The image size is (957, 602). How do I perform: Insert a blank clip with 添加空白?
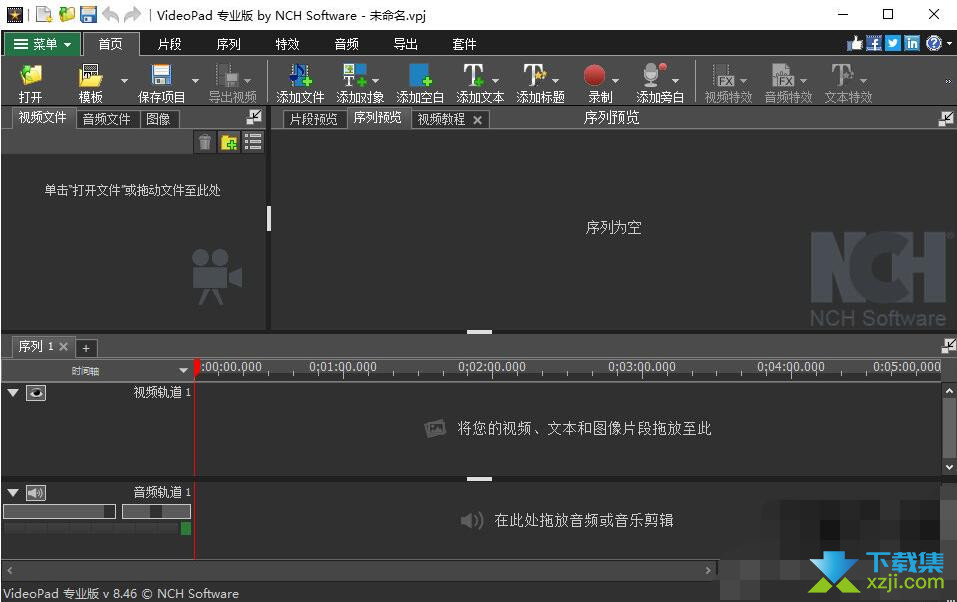click(421, 76)
